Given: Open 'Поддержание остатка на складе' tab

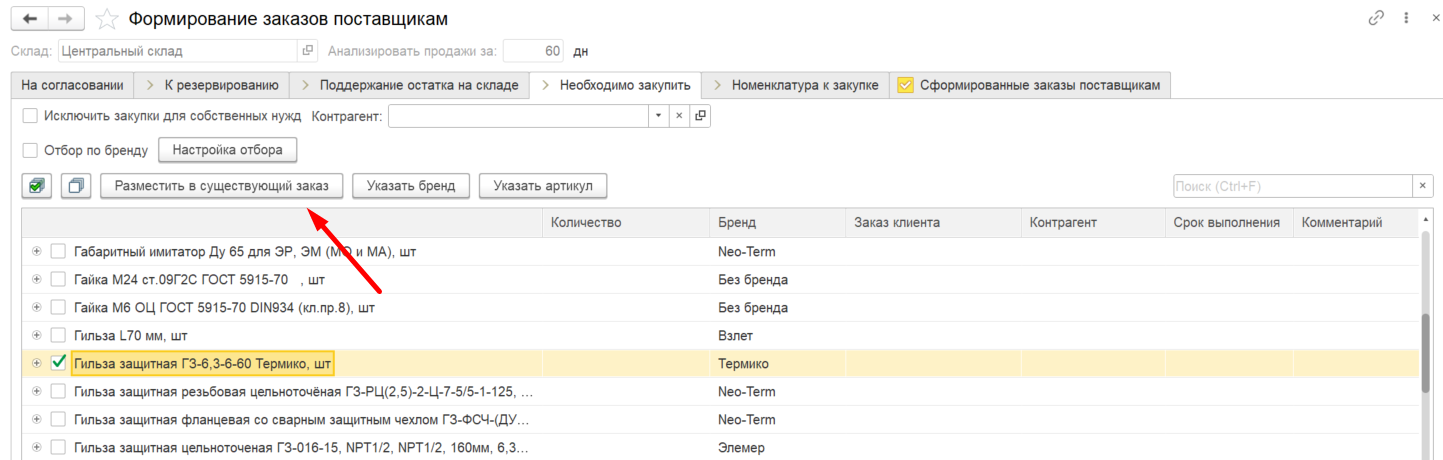Looking at the screenshot, I should coord(409,86).
